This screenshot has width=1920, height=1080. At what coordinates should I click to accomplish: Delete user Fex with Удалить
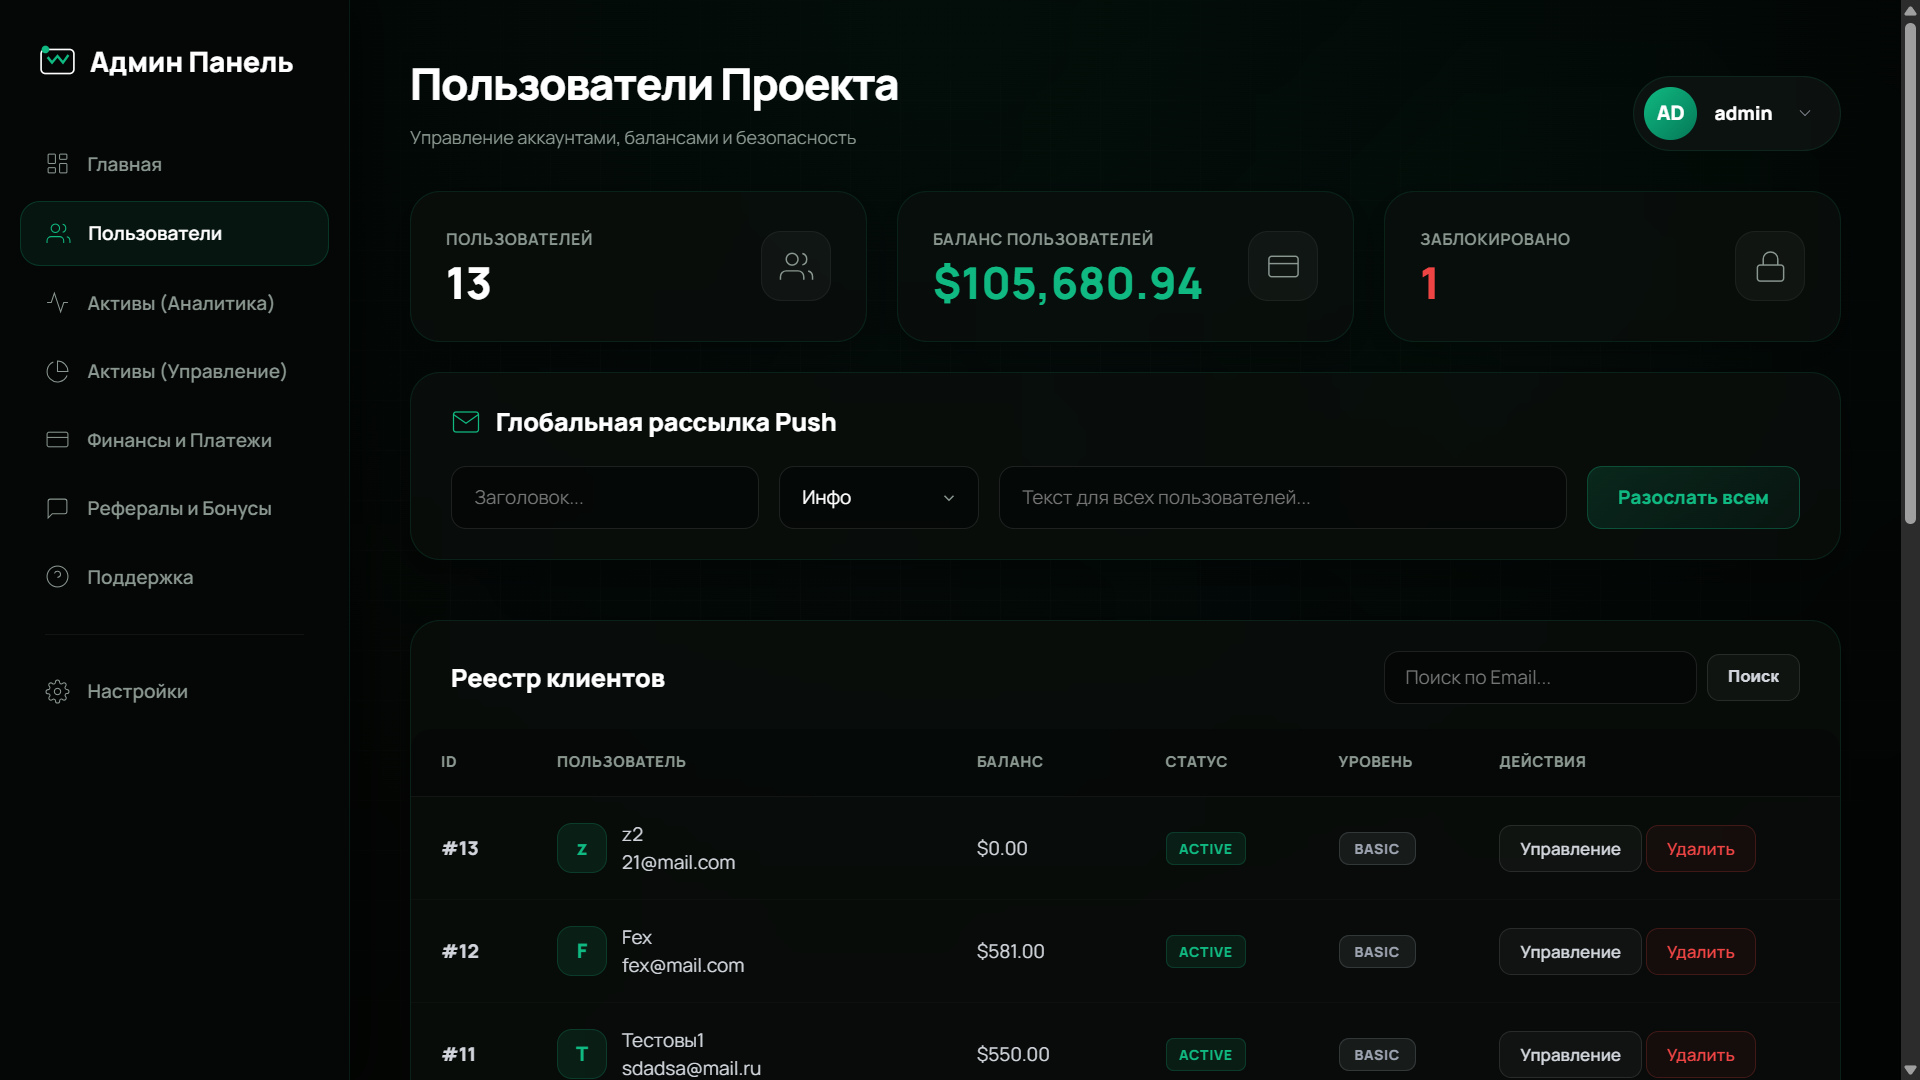(1700, 952)
